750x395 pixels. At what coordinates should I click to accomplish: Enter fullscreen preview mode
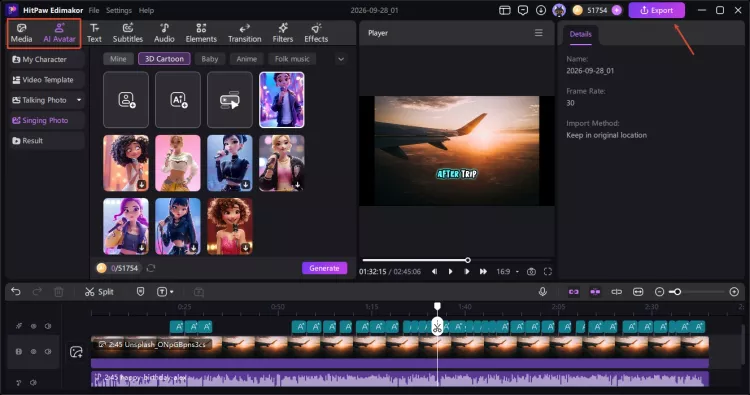(548, 272)
